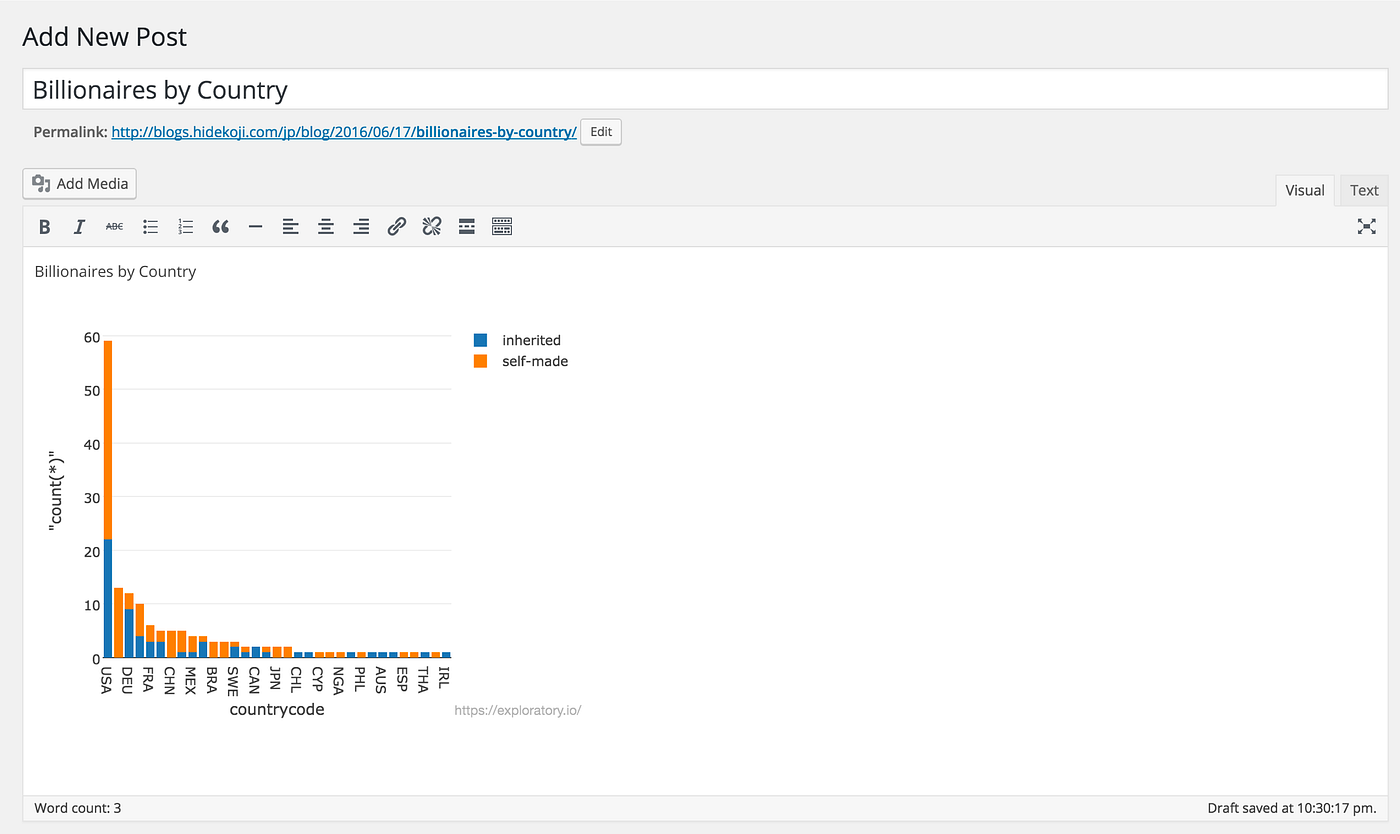Insert a Read More tag
This screenshot has width=1400, height=834.
tap(466, 226)
